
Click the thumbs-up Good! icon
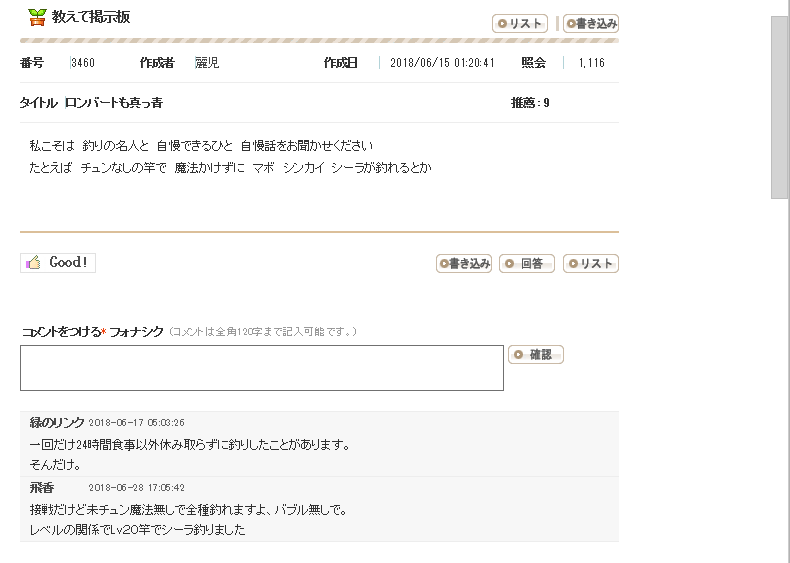34,263
